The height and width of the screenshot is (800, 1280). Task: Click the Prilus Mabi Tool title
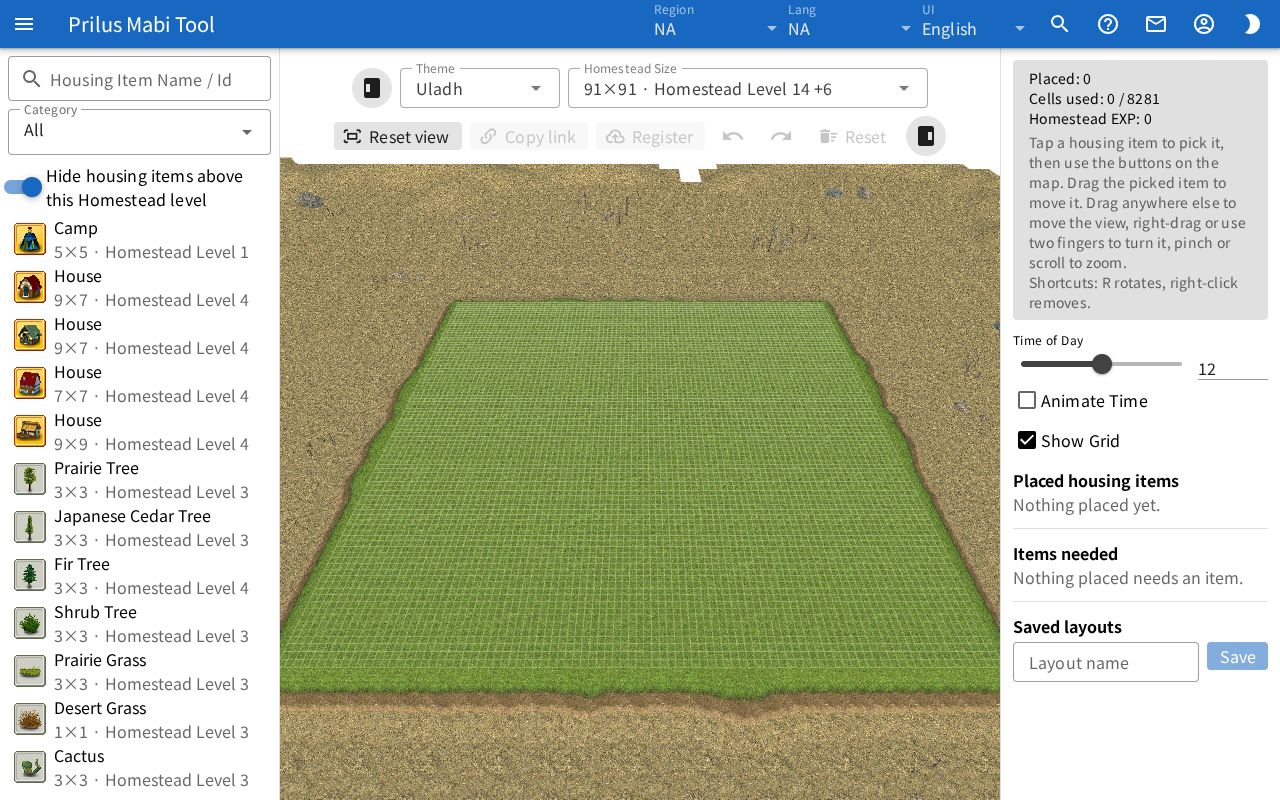(x=141, y=24)
